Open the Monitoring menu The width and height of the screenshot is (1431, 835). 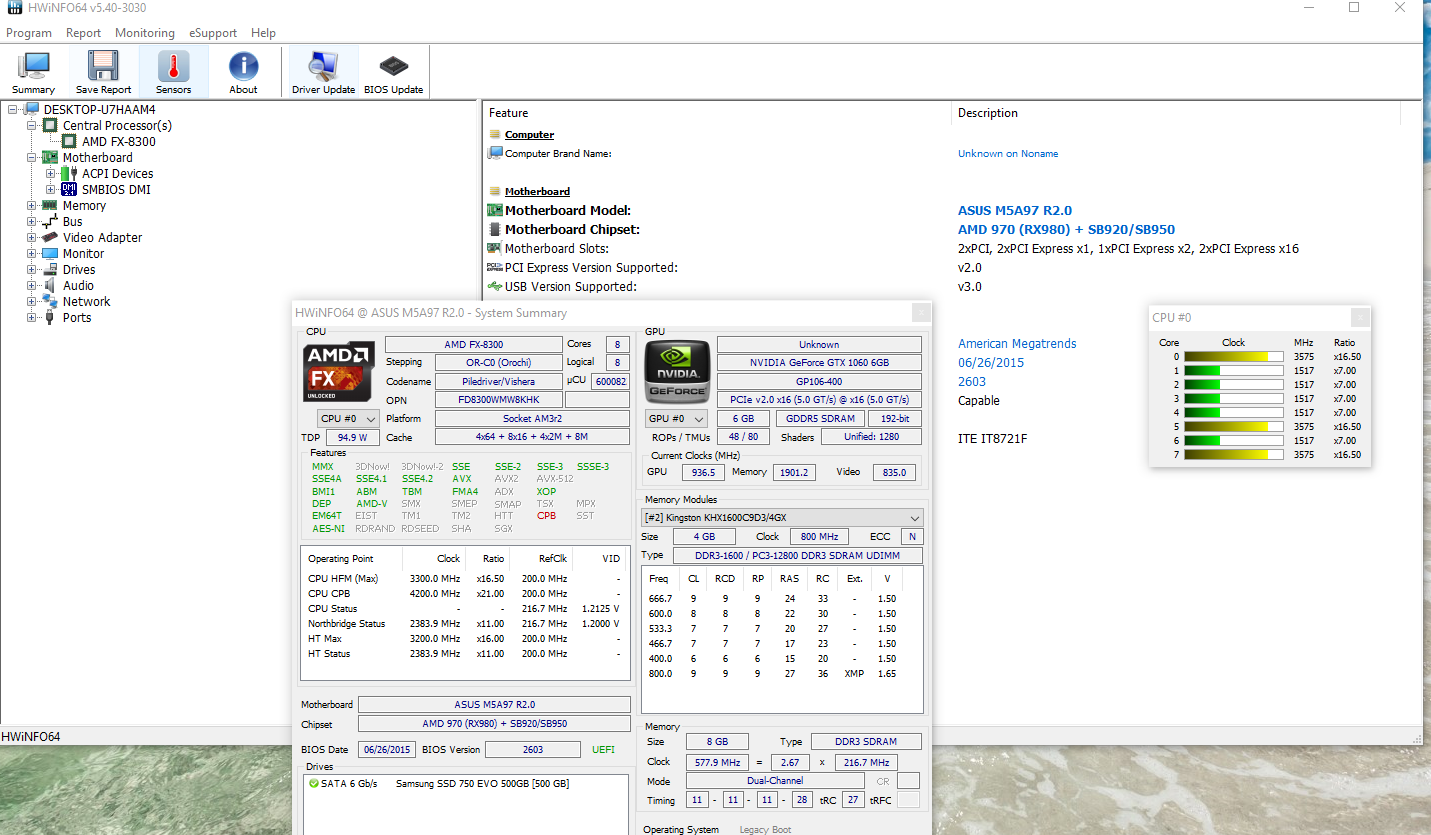pyautogui.click(x=144, y=33)
